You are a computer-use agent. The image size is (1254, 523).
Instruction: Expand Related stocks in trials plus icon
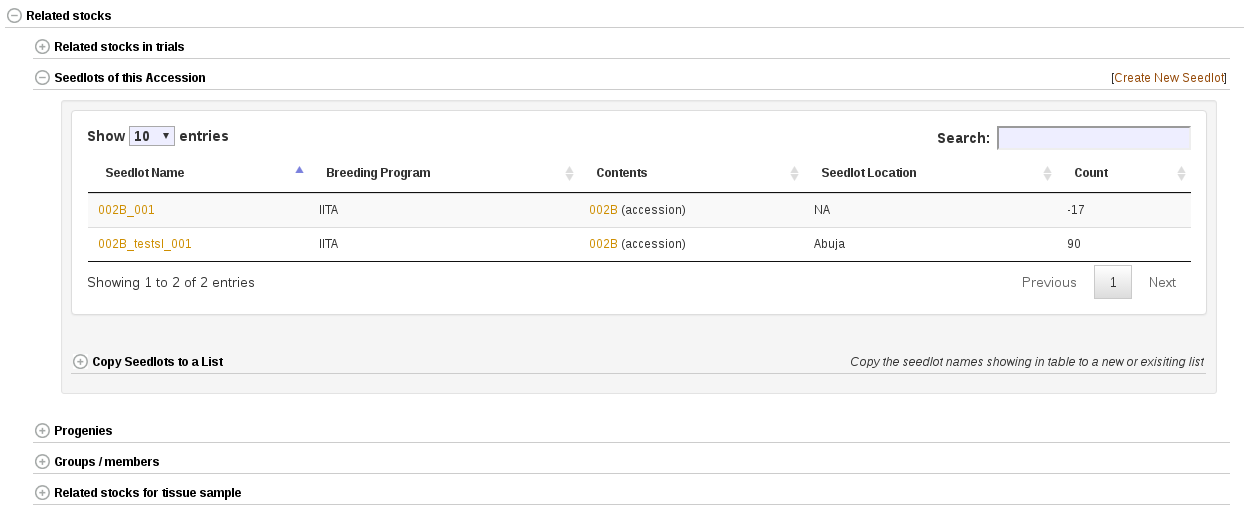coord(42,47)
